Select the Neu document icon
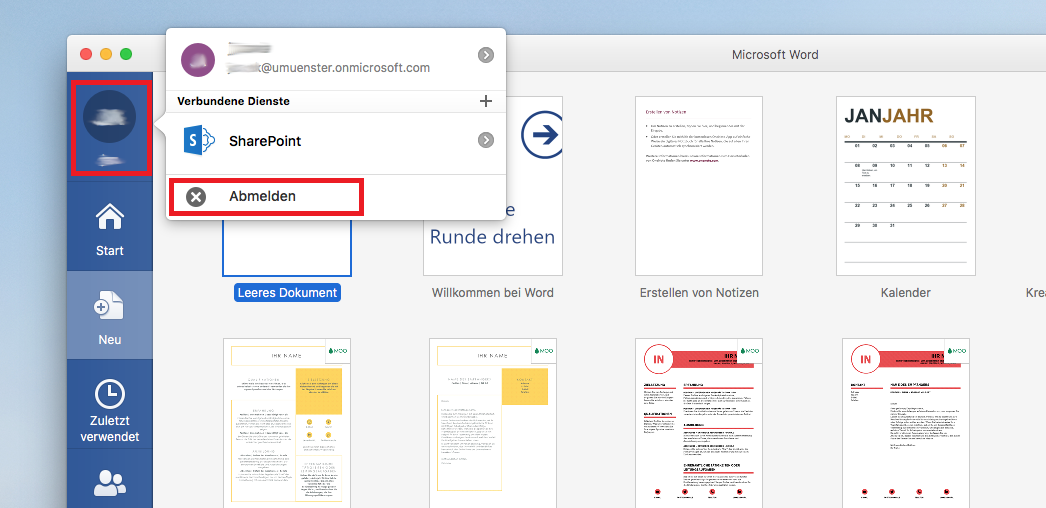 click(110, 305)
